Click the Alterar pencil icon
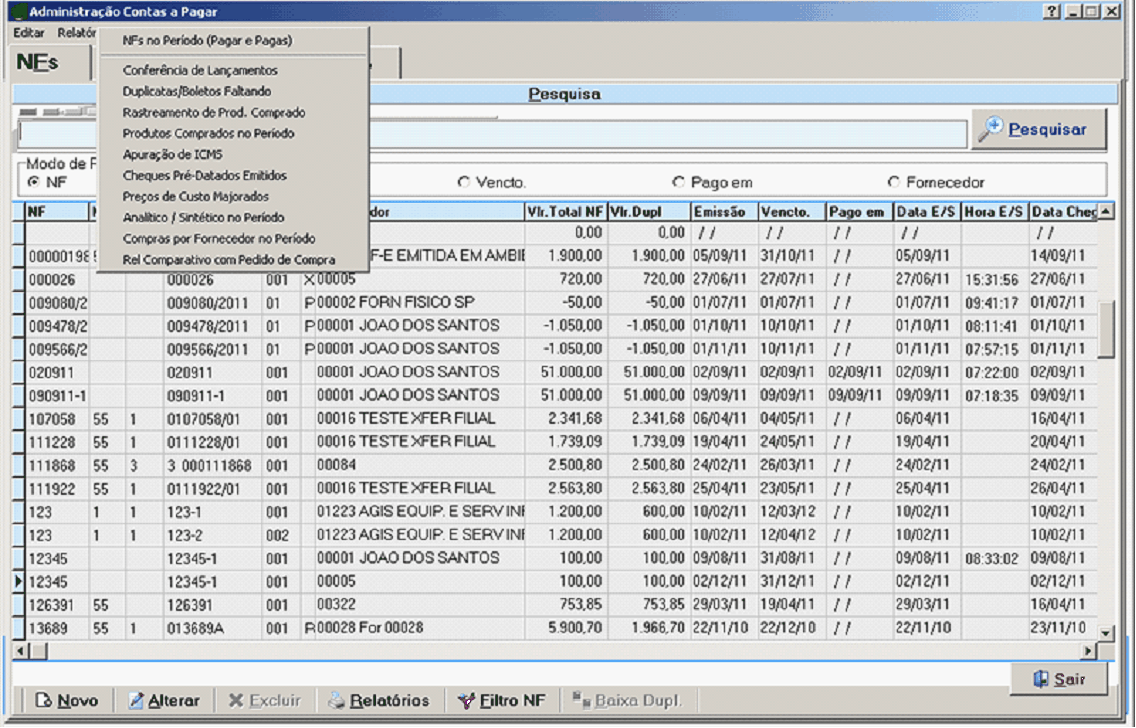Image resolution: width=1136 pixels, height=728 pixels. click(x=137, y=701)
